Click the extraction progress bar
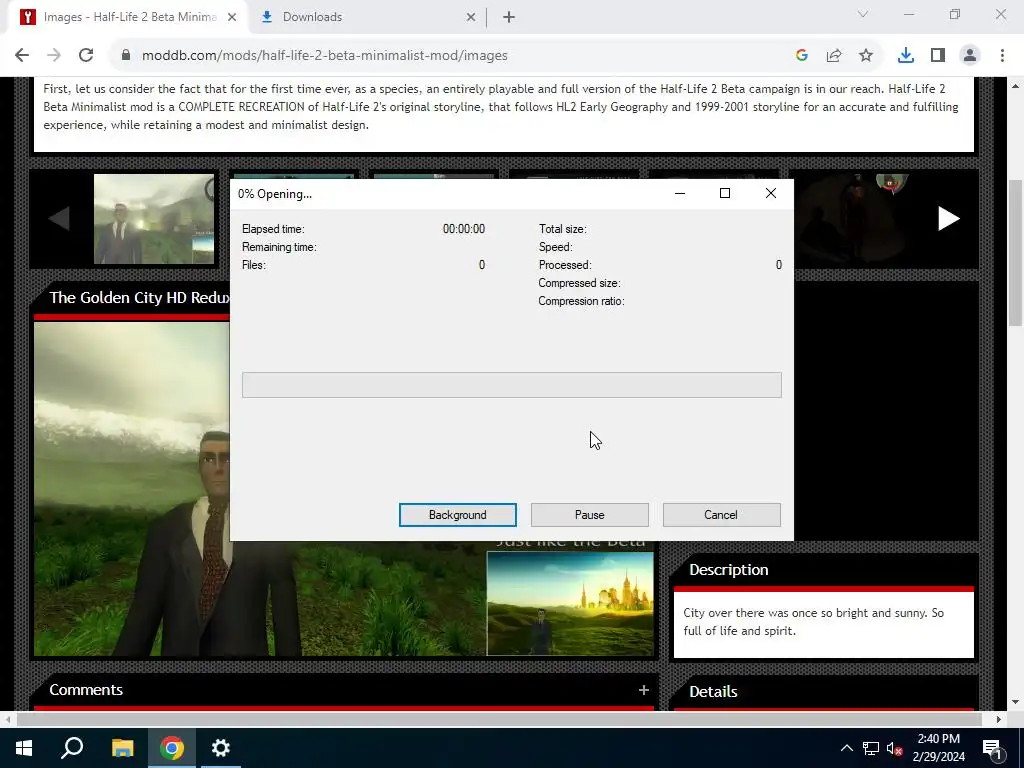The width and height of the screenshot is (1024, 768). (x=511, y=385)
